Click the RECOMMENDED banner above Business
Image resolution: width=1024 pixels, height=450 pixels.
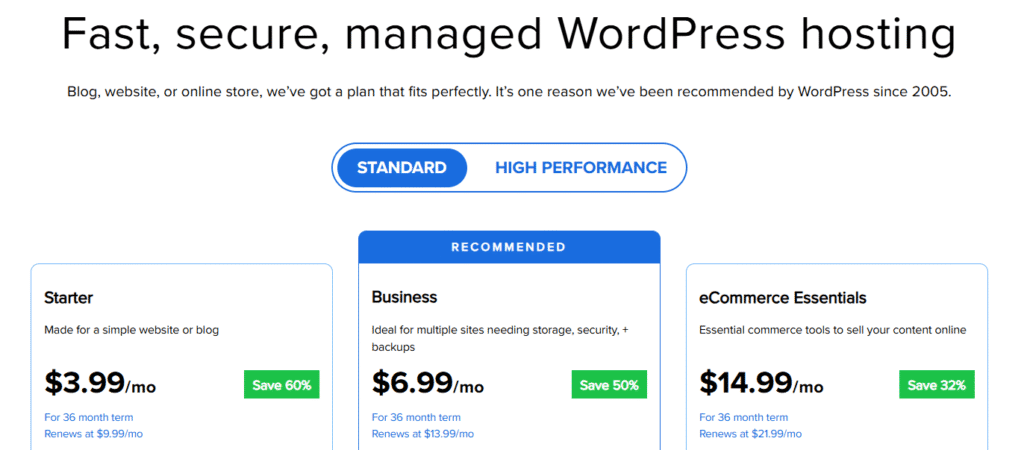(x=508, y=247)
